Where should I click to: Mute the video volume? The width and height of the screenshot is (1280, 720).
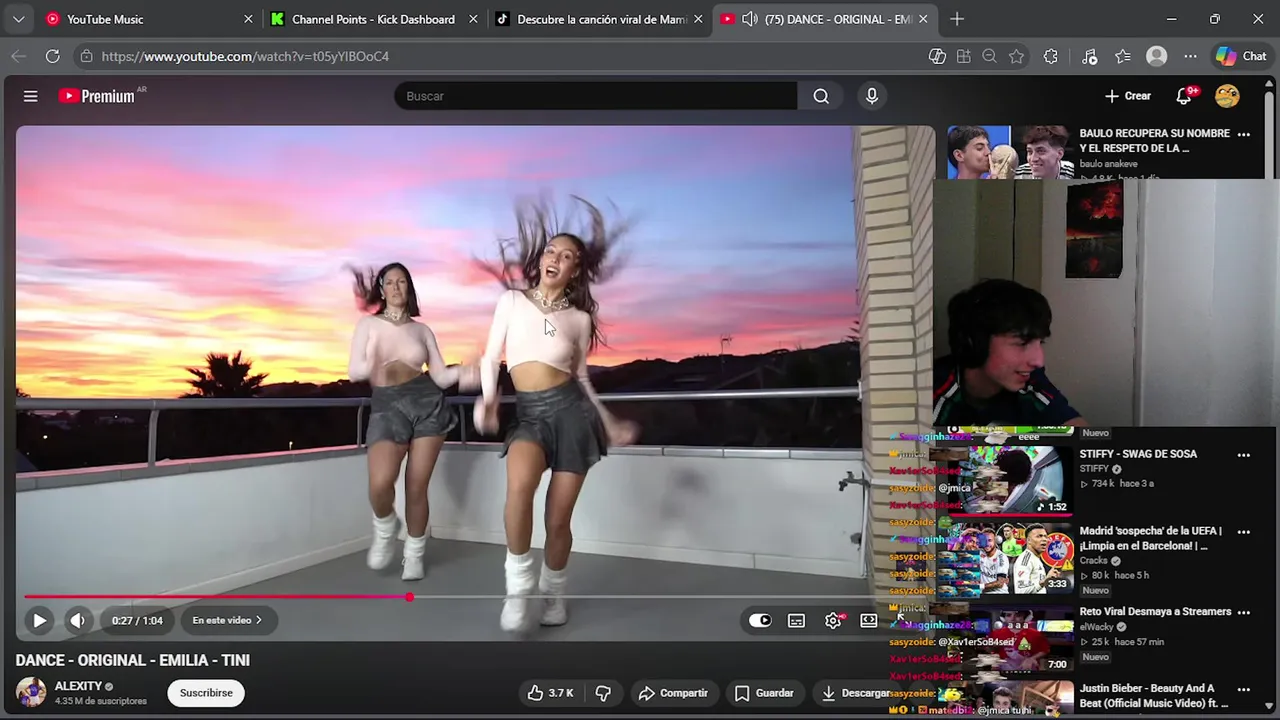click(x=77, y=620)
